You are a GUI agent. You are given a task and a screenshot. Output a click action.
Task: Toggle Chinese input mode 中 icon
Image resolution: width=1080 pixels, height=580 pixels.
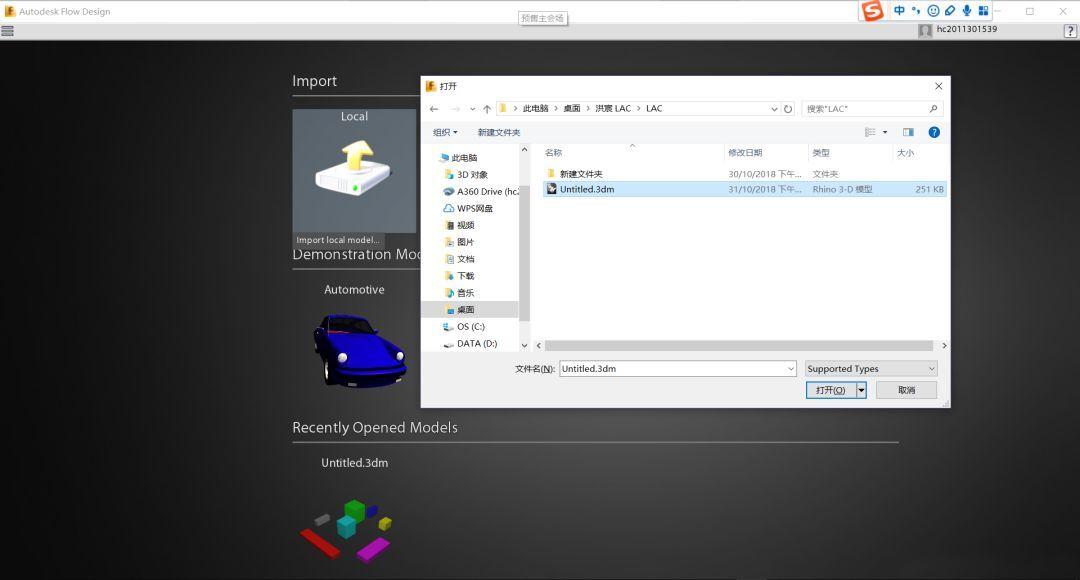point(899,10)
